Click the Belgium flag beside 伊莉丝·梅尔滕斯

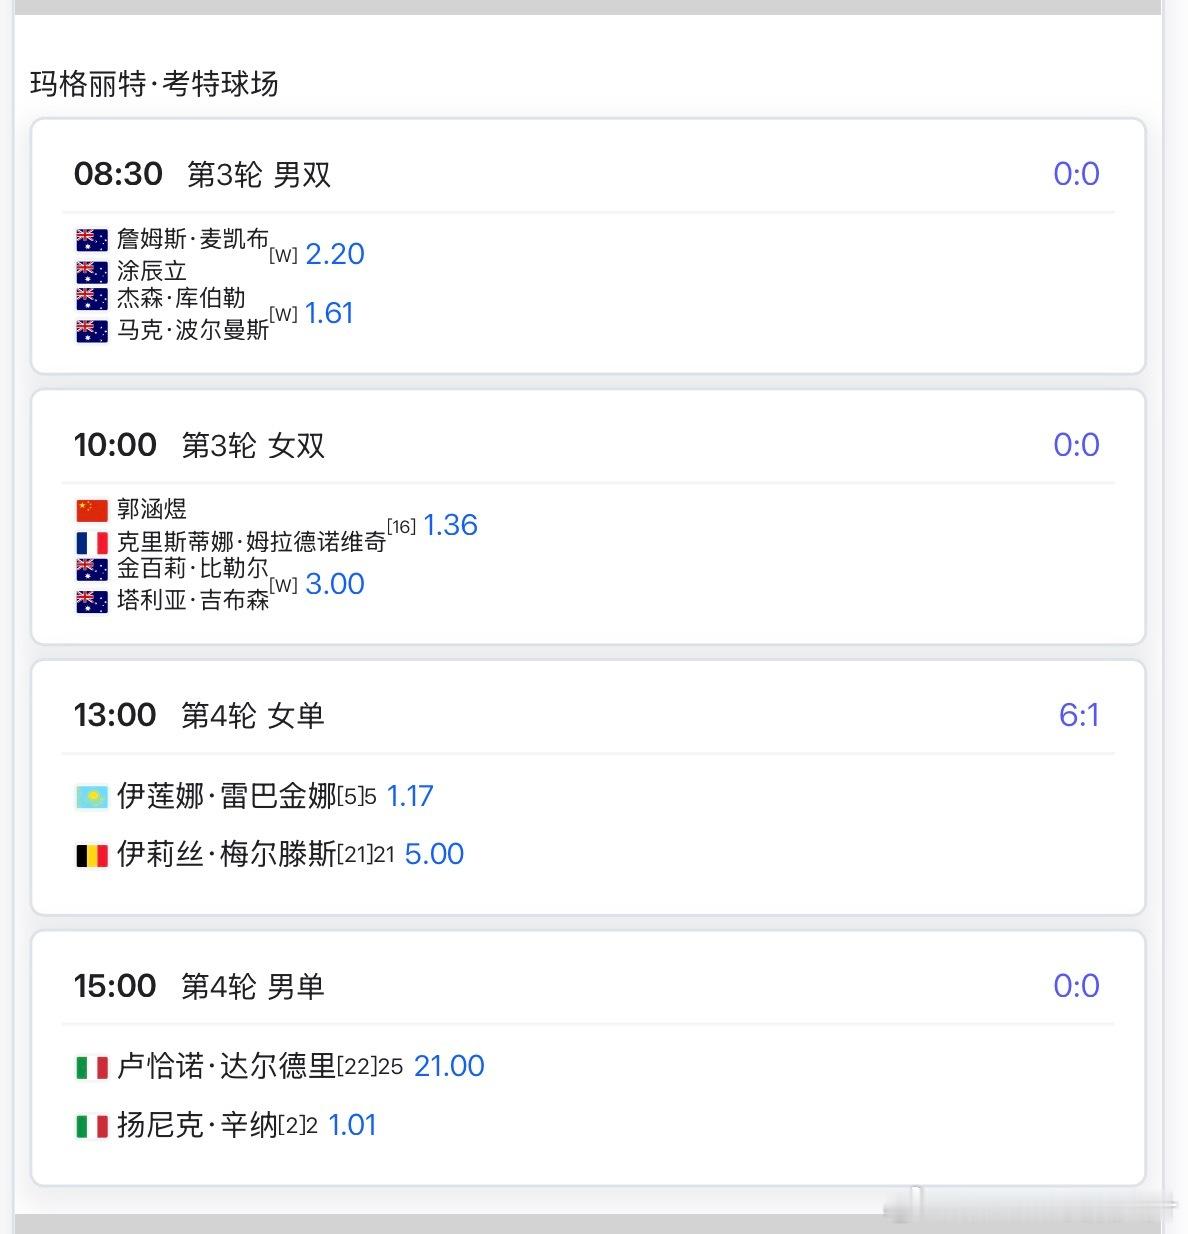[x=92, y=855]
